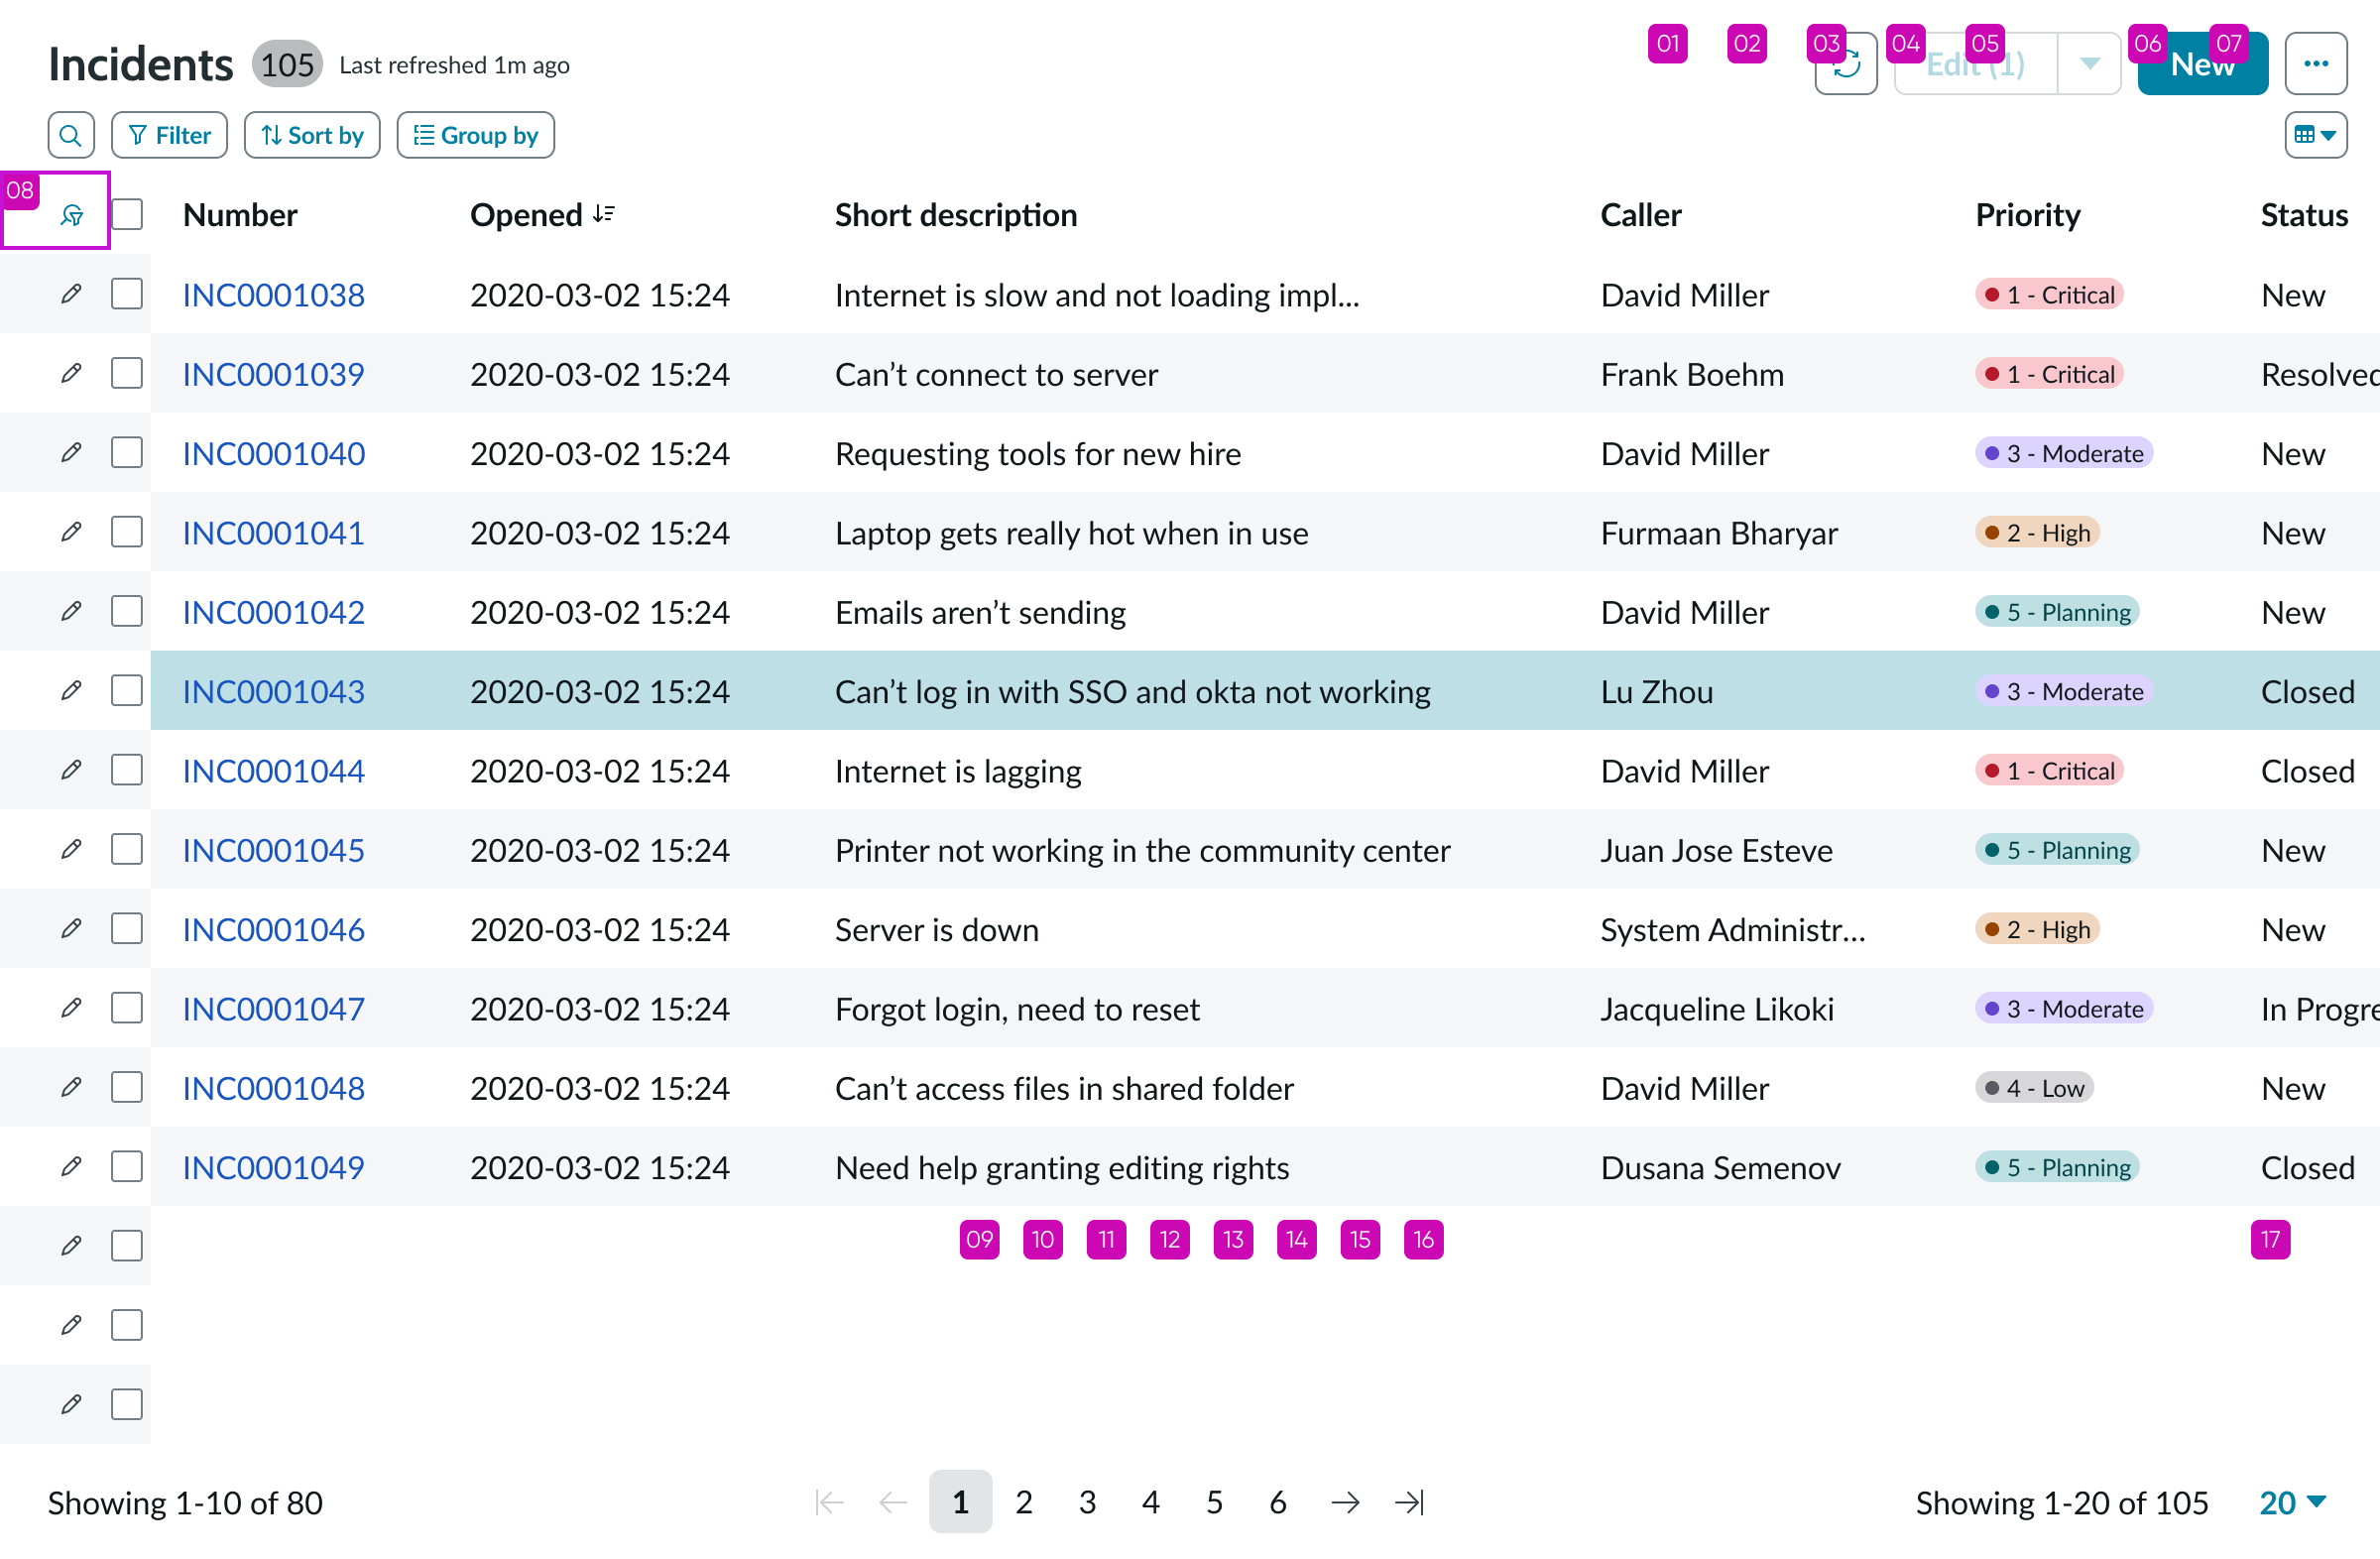Open the Sort by menu

(311, 134)
